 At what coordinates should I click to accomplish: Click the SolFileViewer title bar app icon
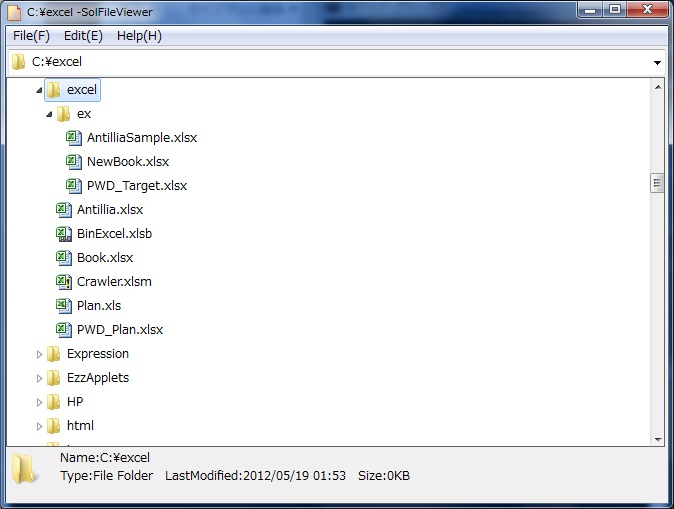tap(14, 12)
